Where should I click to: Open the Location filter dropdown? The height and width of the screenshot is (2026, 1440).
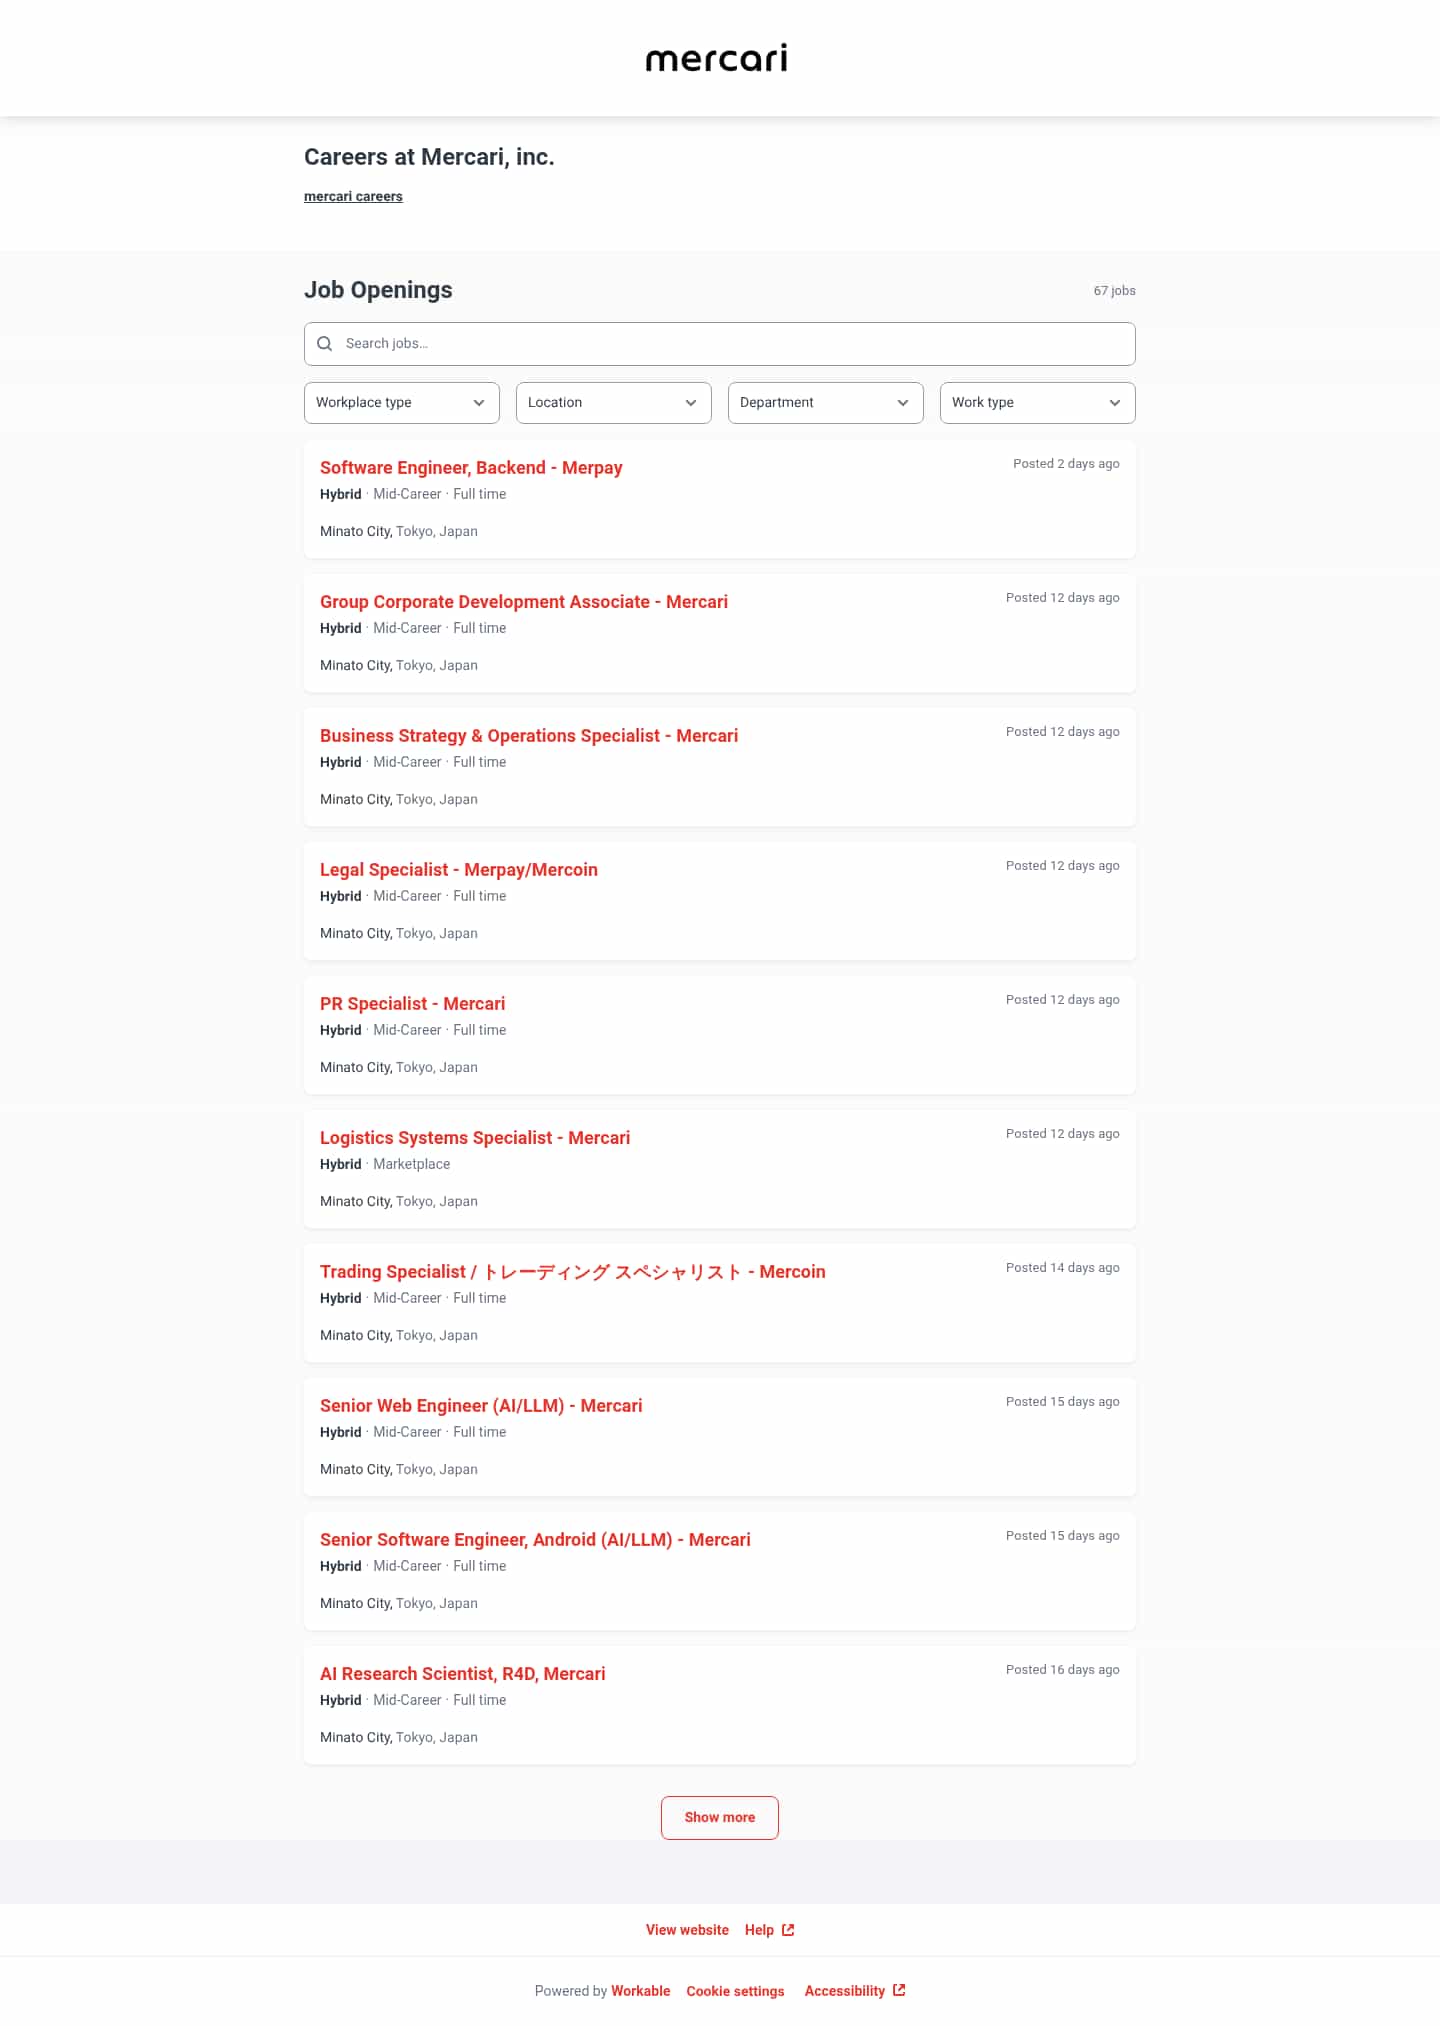point(614,403)
